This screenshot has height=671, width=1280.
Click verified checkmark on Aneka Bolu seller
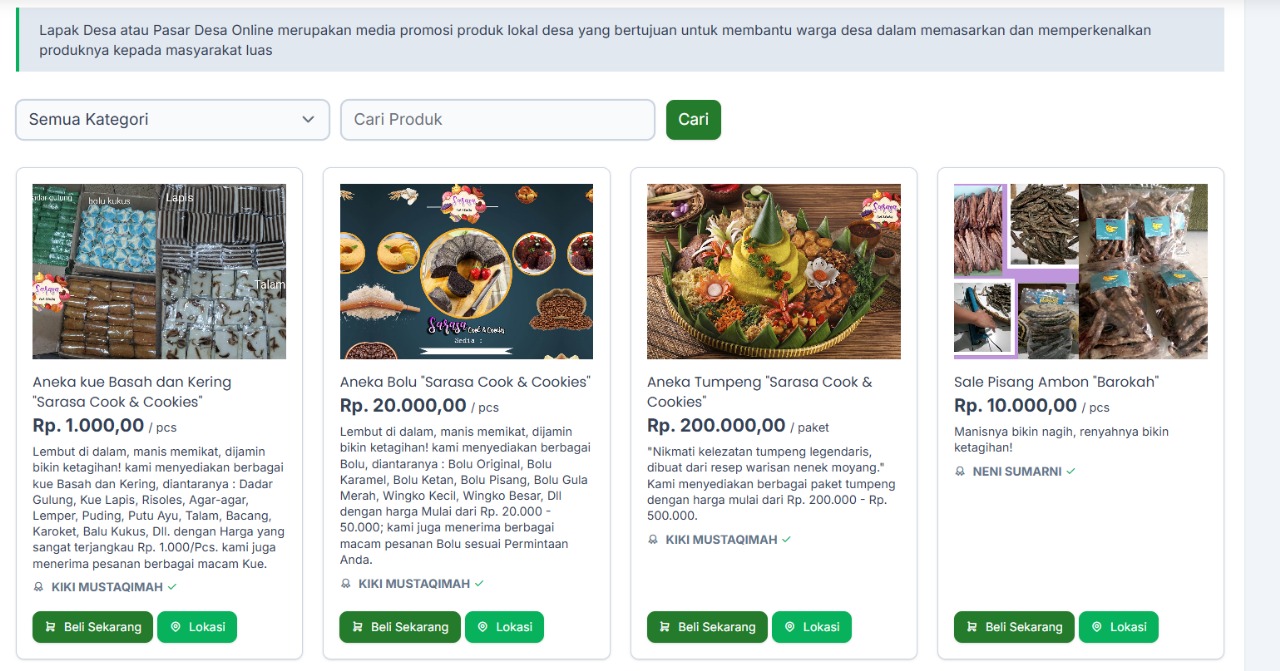(x=479, y=584)
